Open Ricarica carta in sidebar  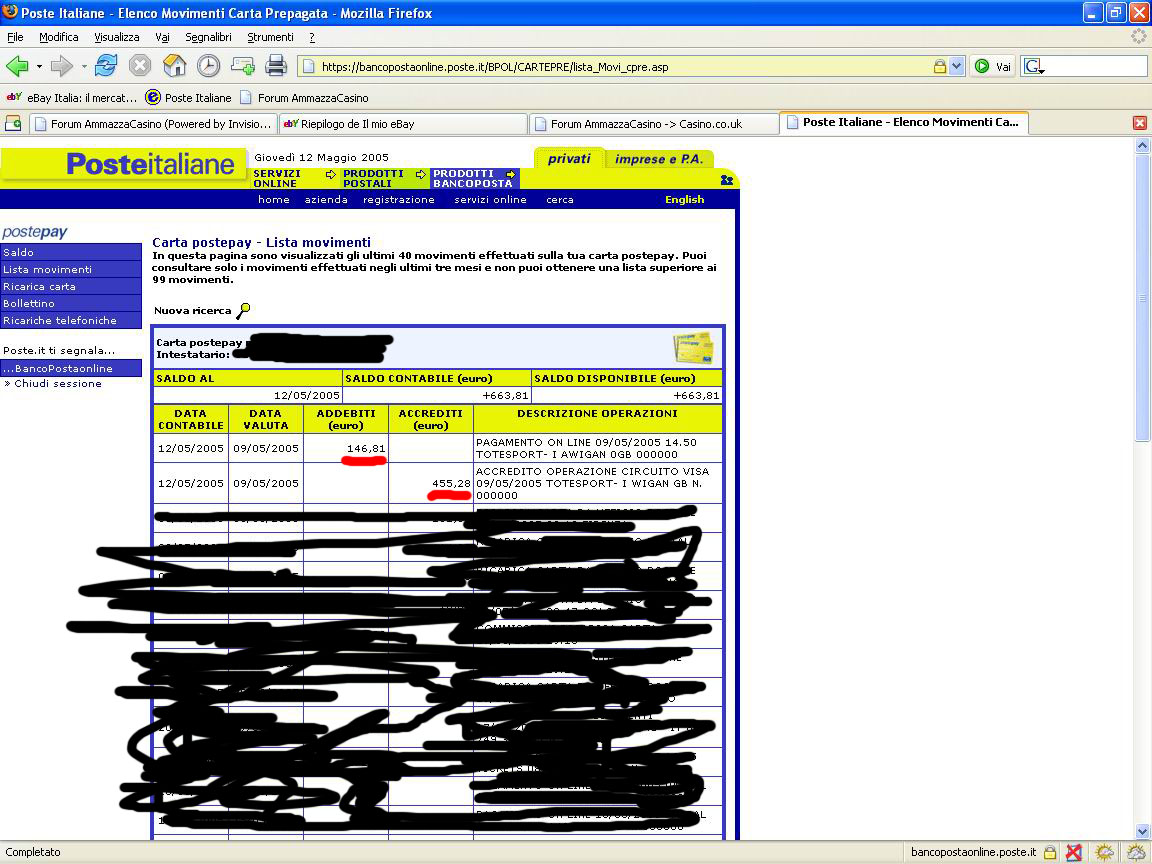[x=71, y=287]
